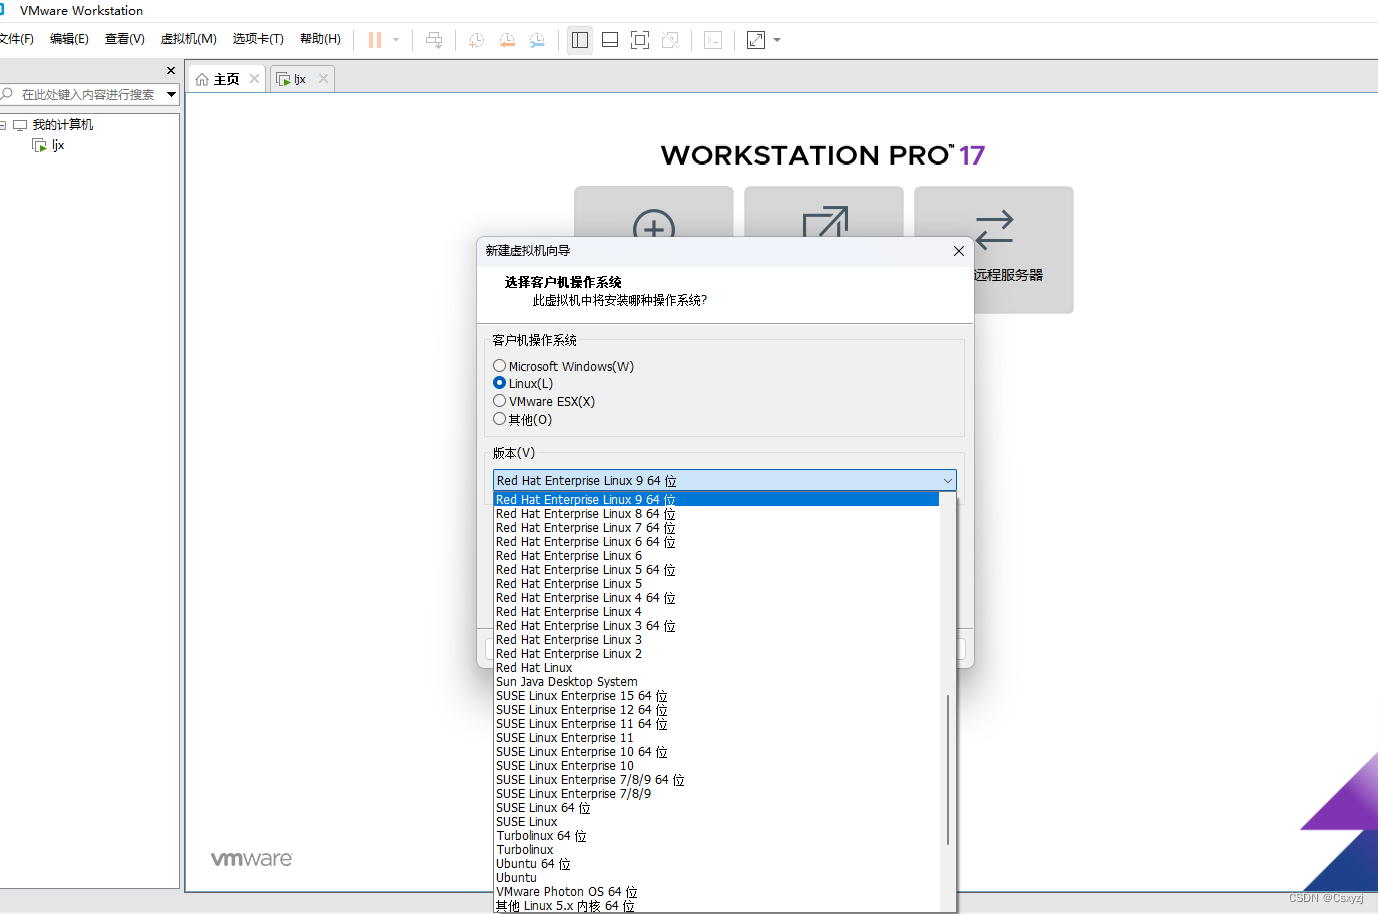1378x914 pixels.
Task: Choose SUSE Linux Enterprise 7/8/9 64 位
Action: (716, 779)
